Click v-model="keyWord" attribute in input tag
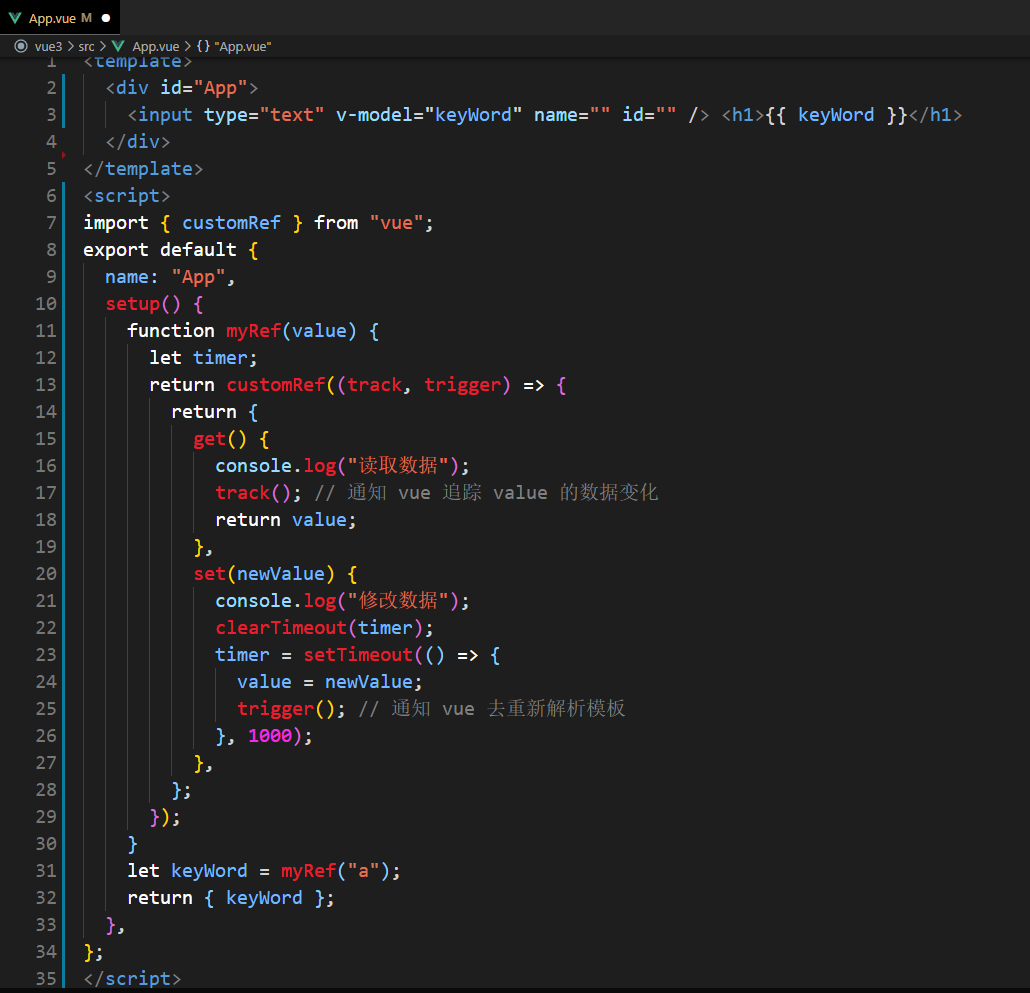 pyautogui.click(x=429, y=115)
